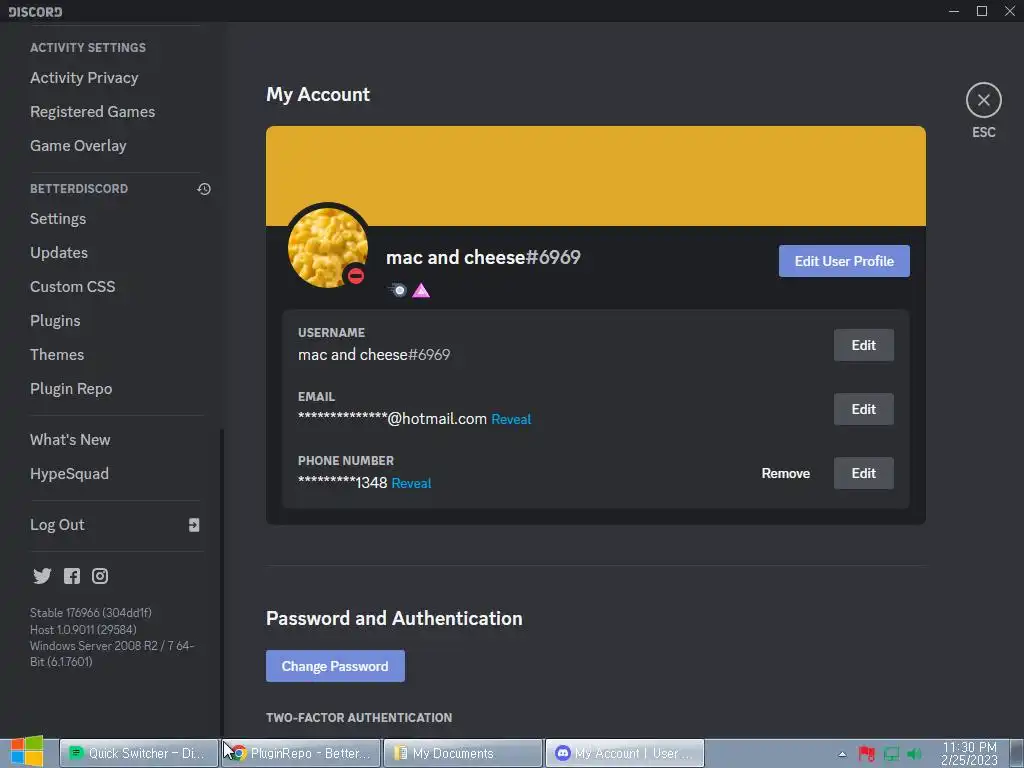The image size is (1024, 768).
Task: Open the Plugins page
Action: 55,321
